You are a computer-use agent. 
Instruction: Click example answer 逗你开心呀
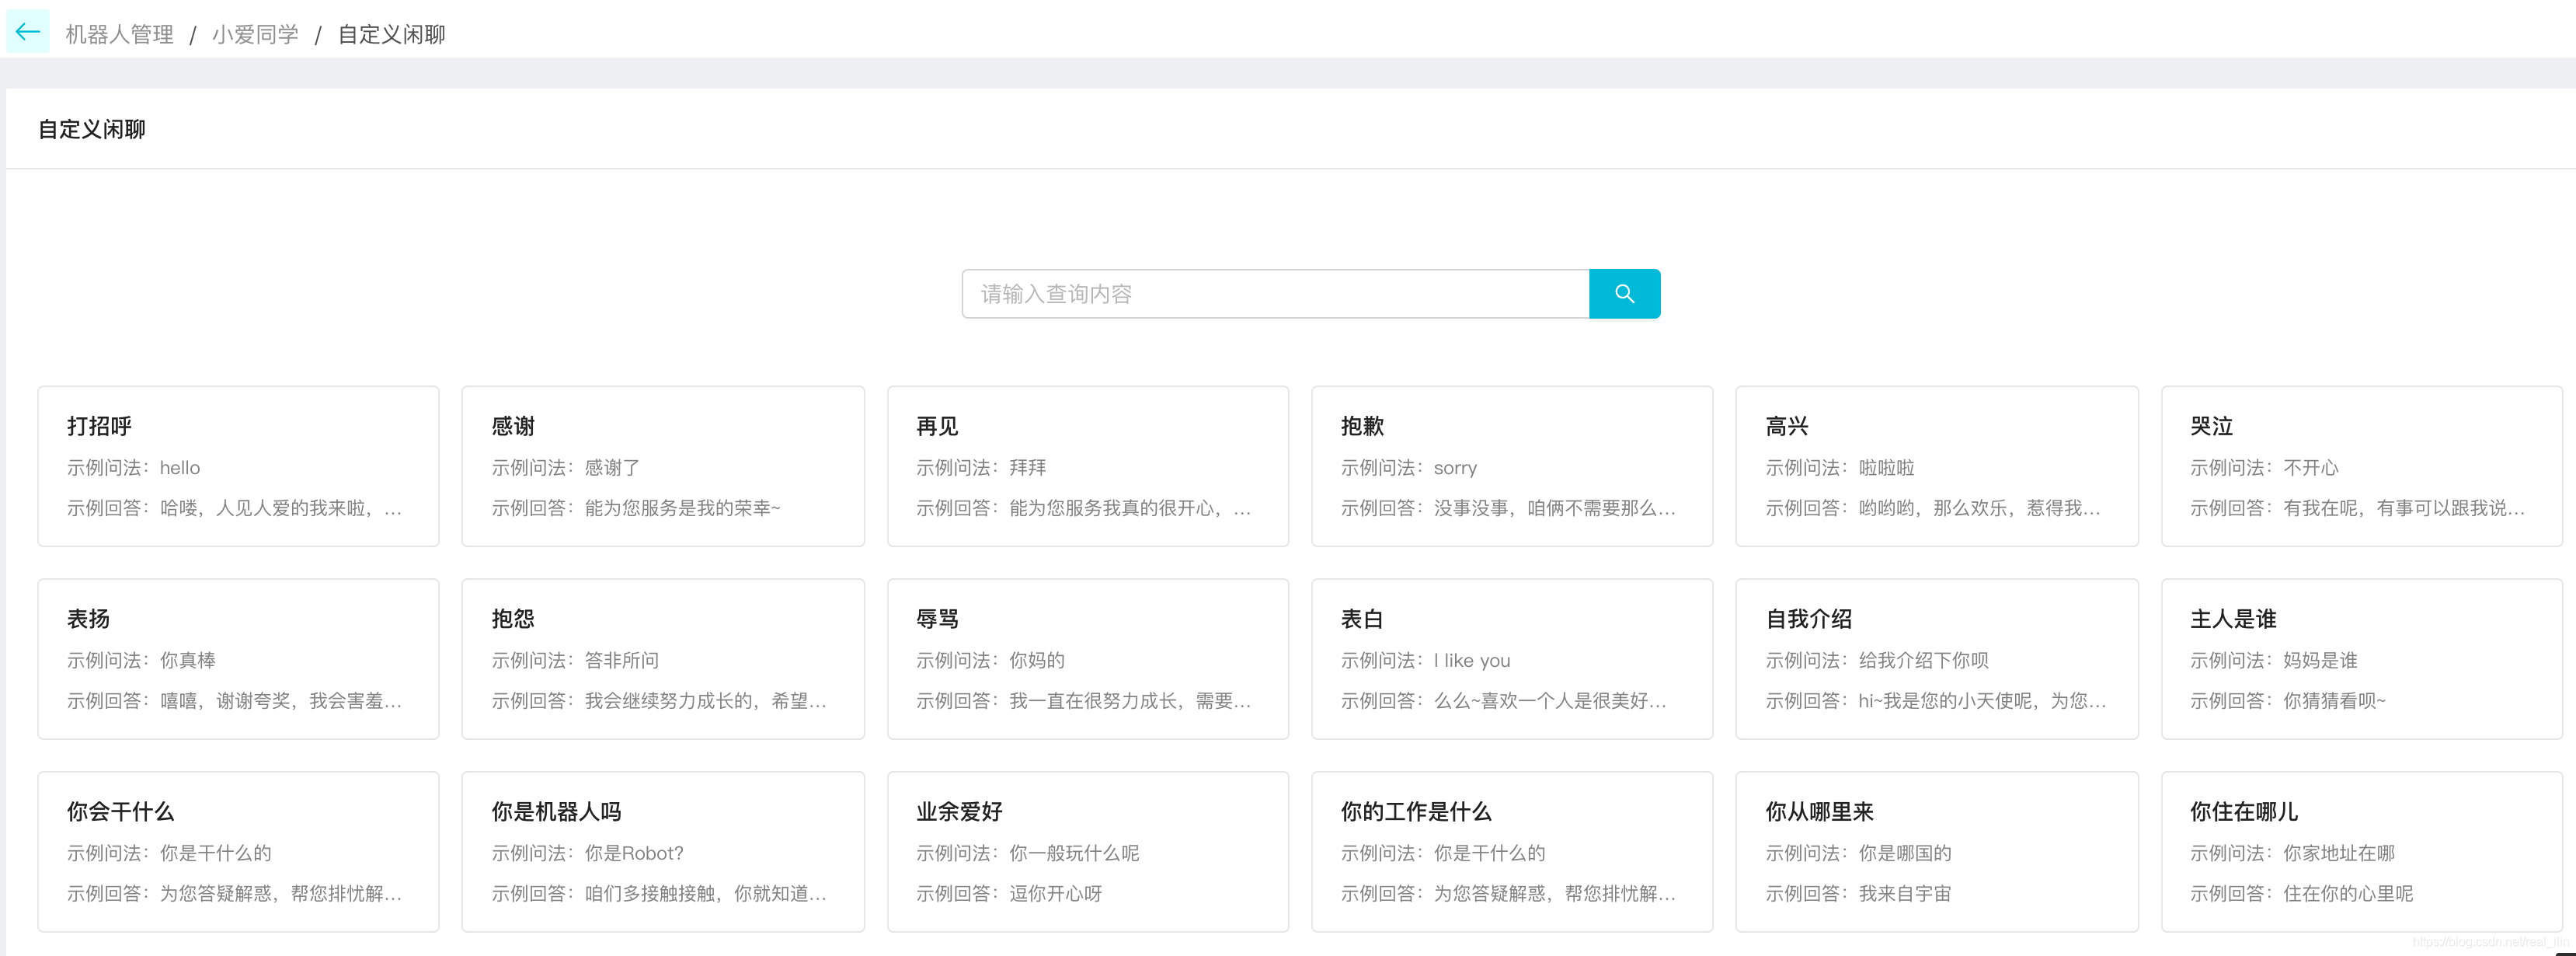1056,894
